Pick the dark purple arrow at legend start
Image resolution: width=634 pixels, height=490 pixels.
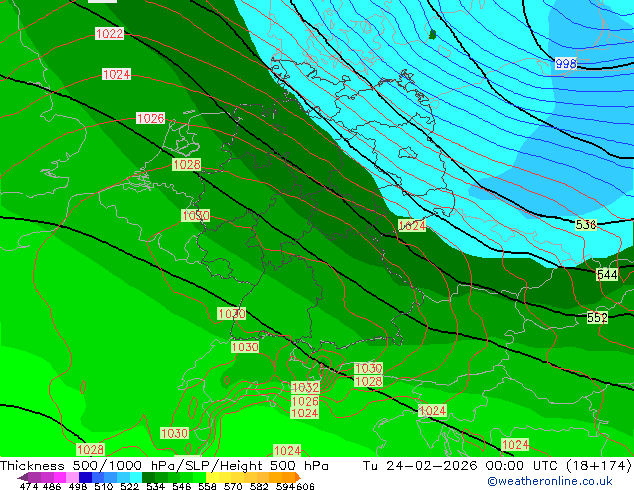[x=23, y=477]
